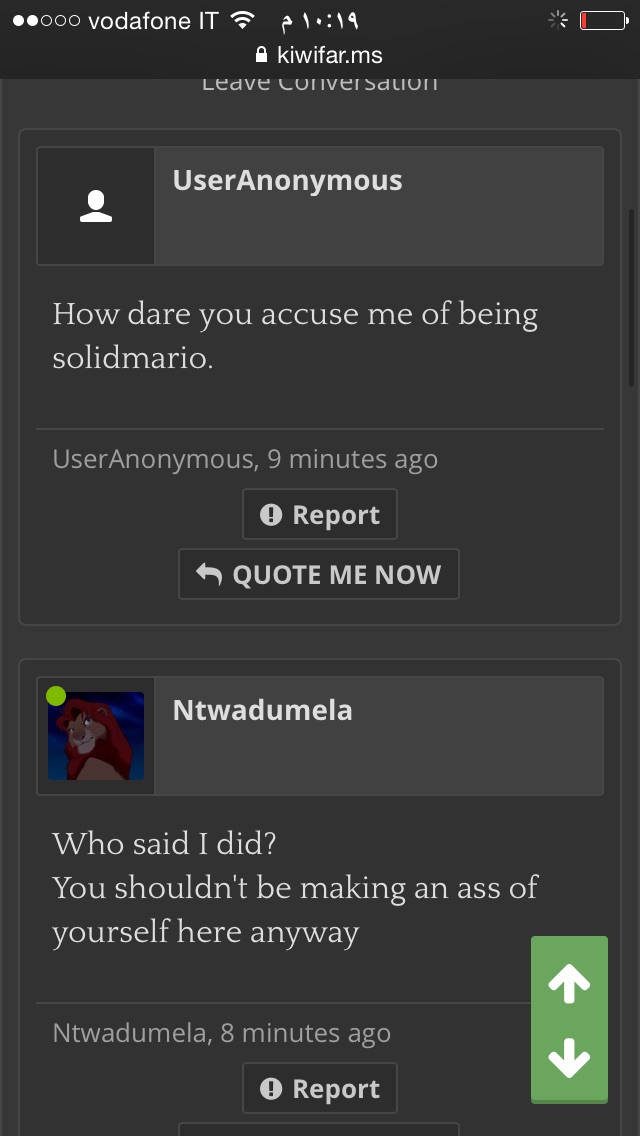Screen dimensions: 640x1136
Task: Click QUOTE ME NOW button
Action: pyautogui.click(x=319, y=575)
